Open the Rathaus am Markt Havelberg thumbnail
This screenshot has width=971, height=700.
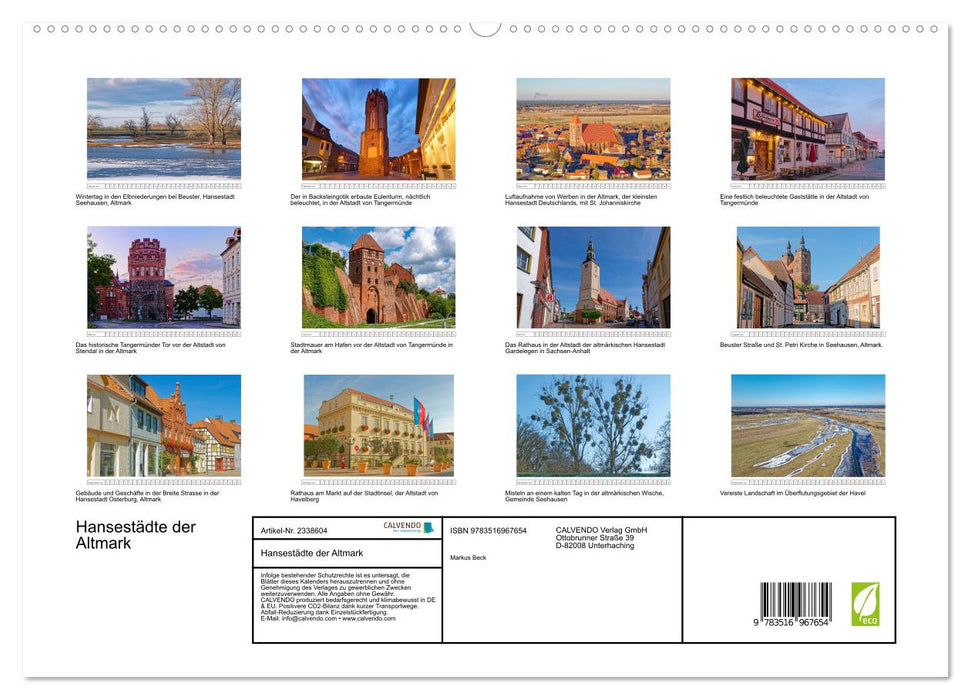coord(378,426)
